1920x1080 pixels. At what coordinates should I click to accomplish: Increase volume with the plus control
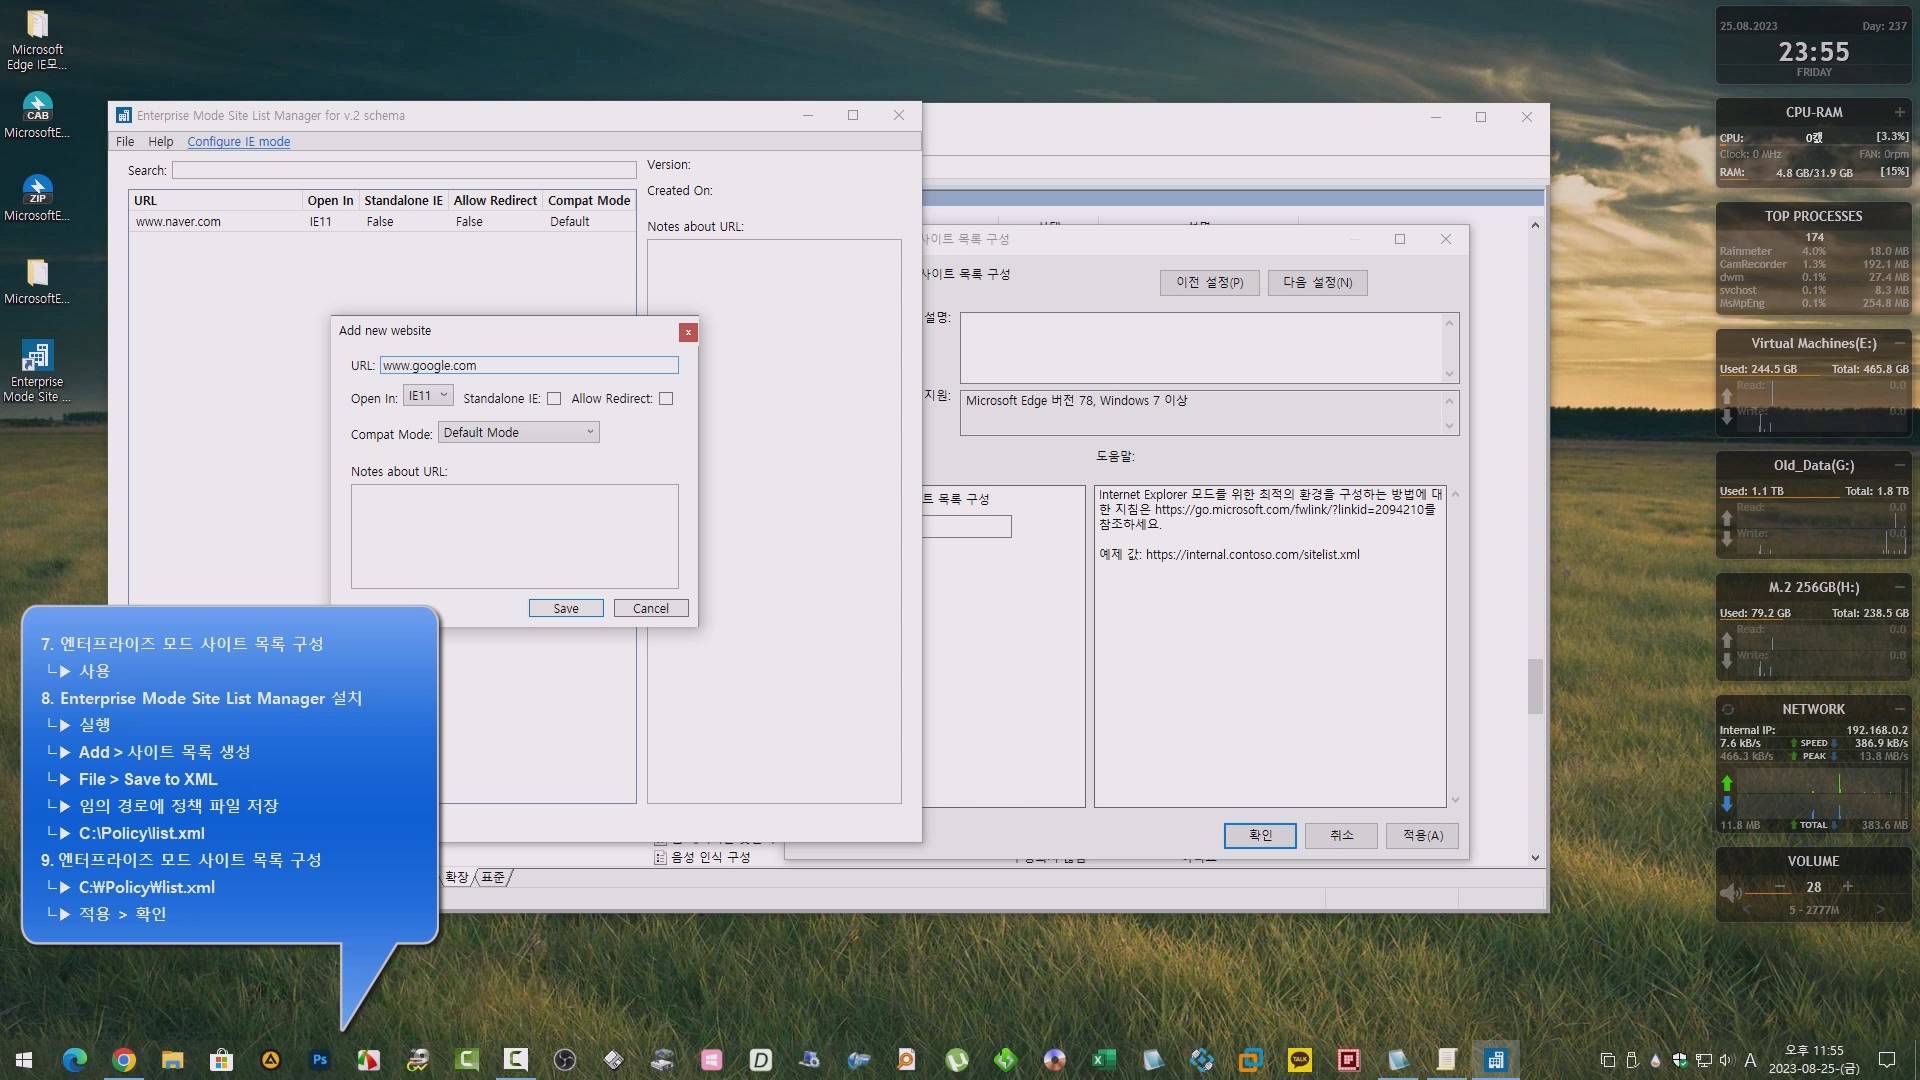click(x=1848, y=886)
